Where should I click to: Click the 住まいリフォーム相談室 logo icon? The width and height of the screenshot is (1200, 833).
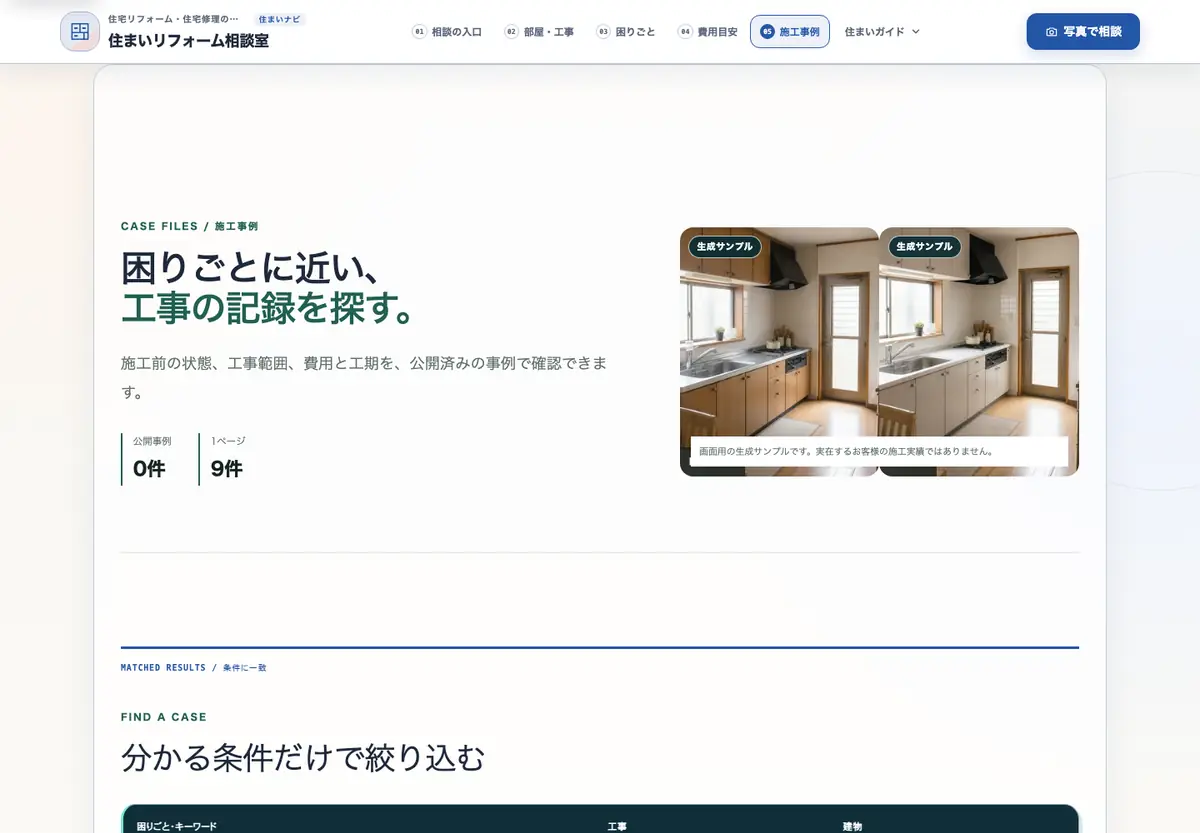[80, 31]
